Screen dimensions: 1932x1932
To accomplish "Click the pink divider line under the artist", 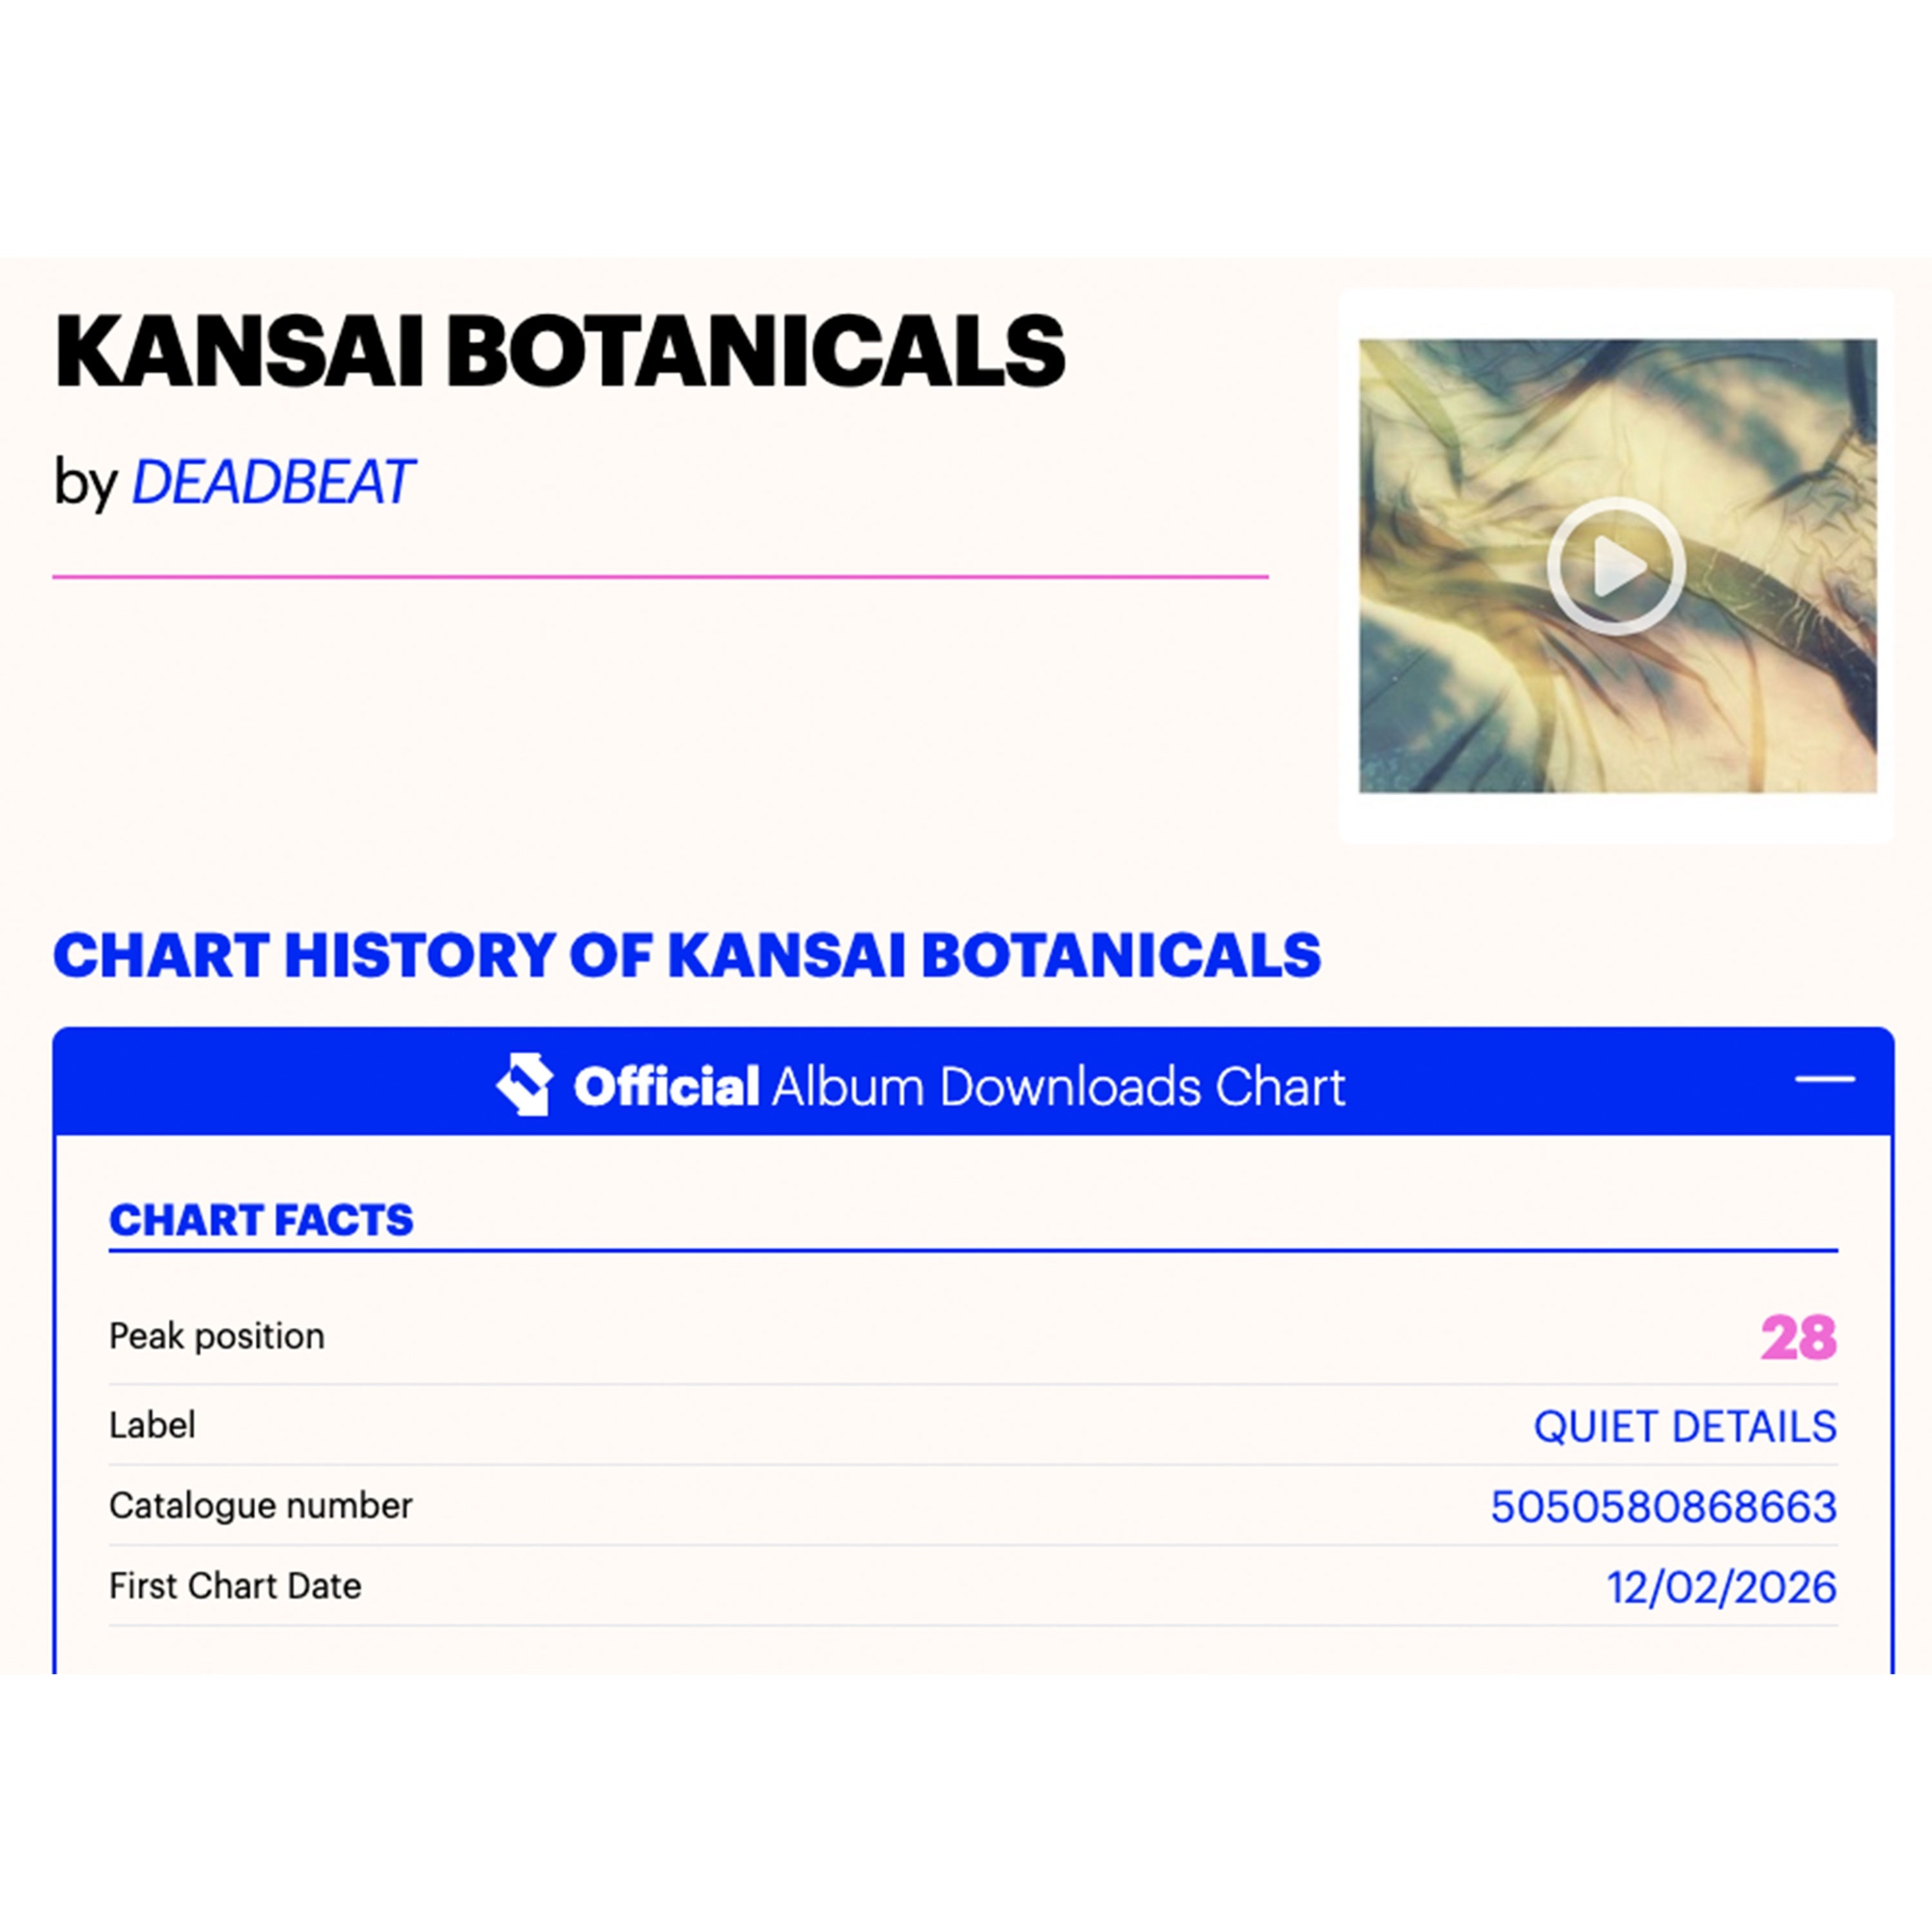I will (660, 577).
